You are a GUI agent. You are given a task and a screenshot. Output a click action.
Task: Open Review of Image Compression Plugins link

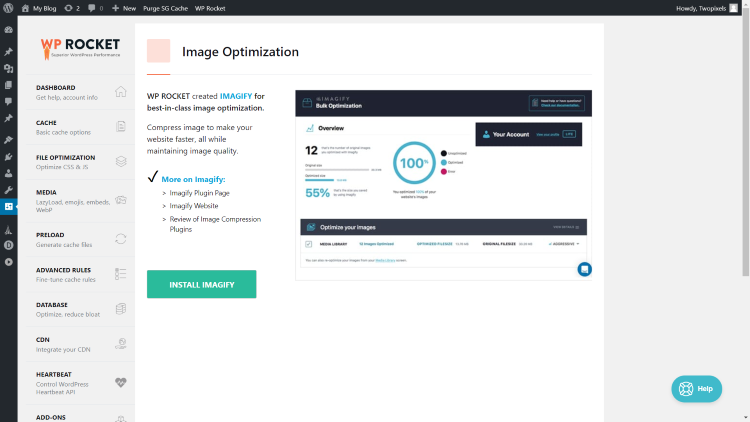point(215,224)
